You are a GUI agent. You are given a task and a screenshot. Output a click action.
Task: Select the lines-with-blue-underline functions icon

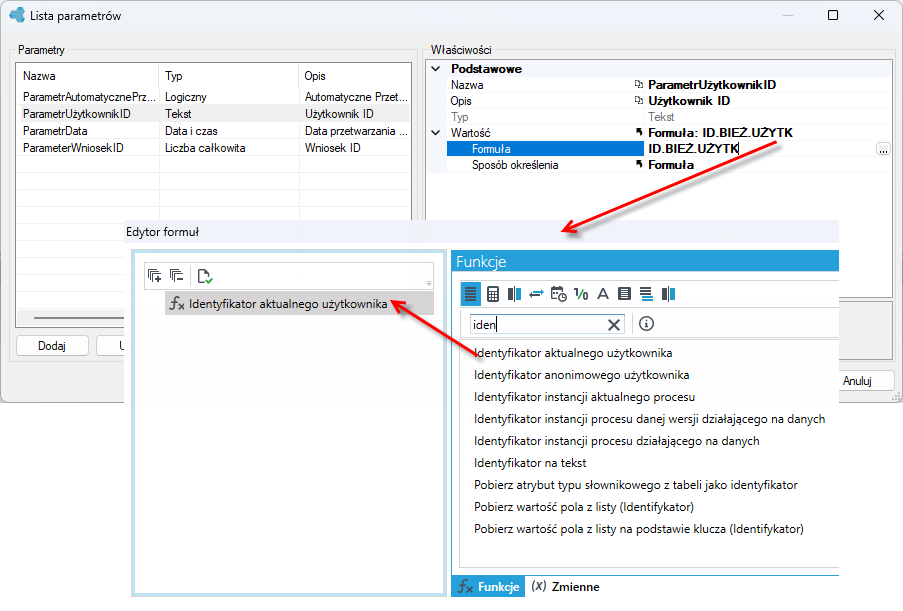(646, 294)
